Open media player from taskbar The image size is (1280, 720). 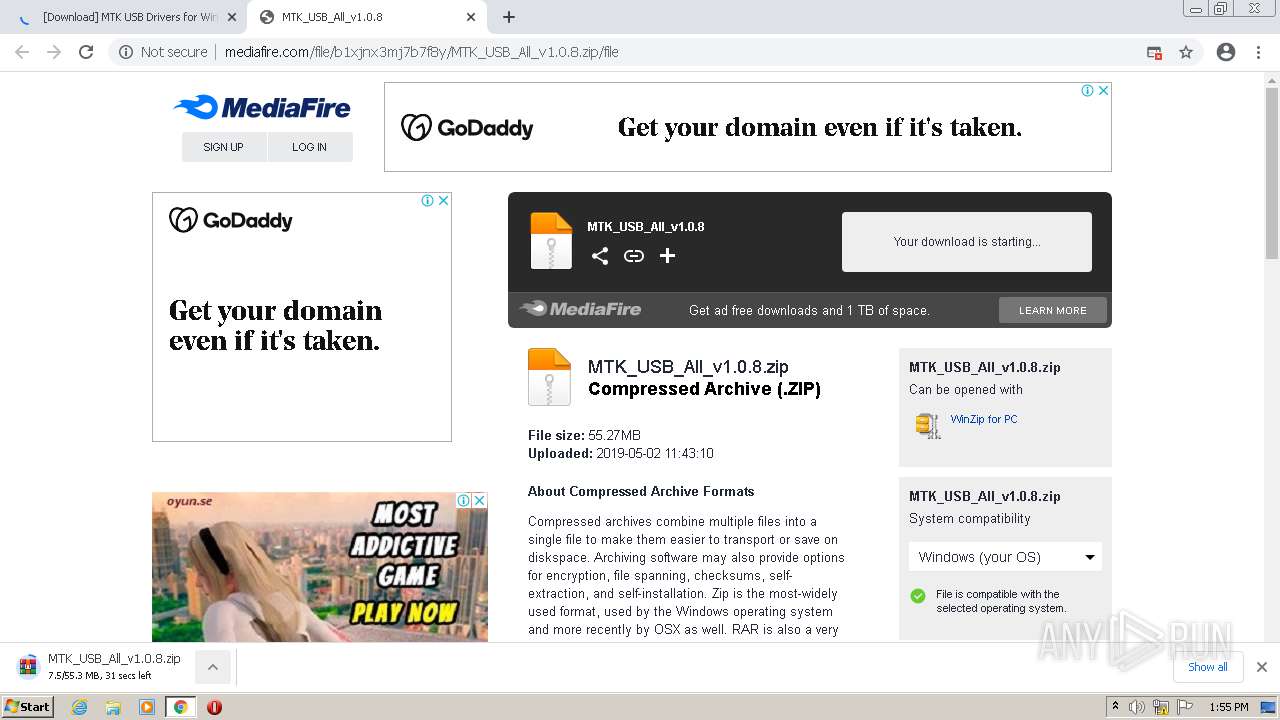147,707
